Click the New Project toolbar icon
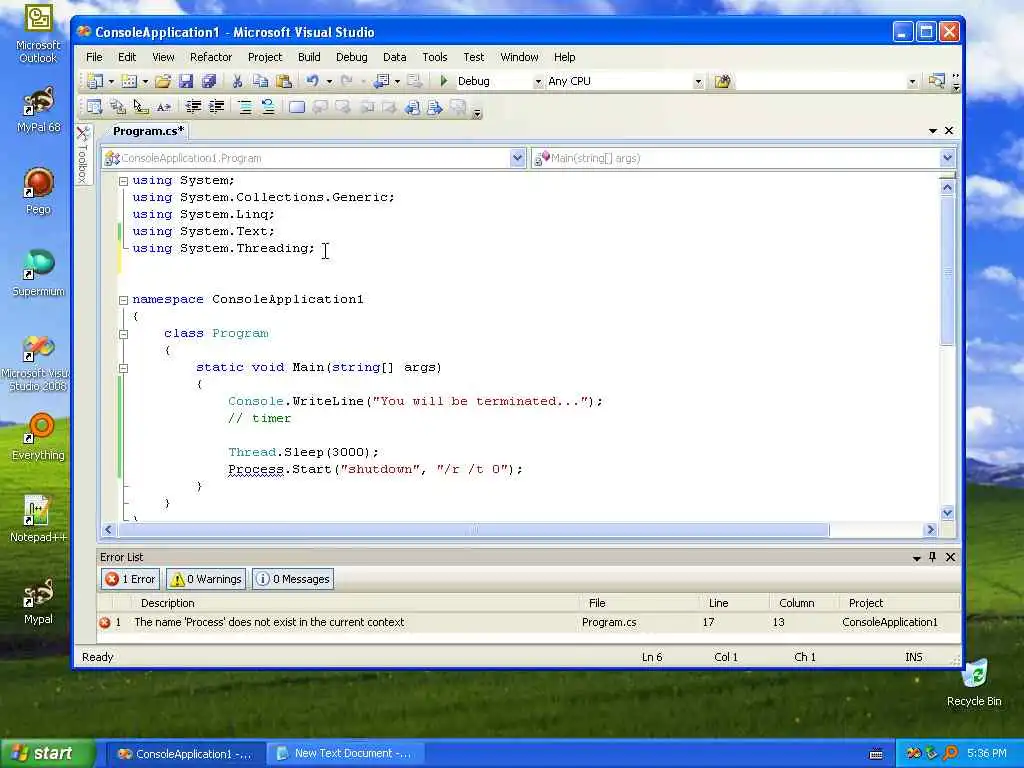 (x=95, y=81)
